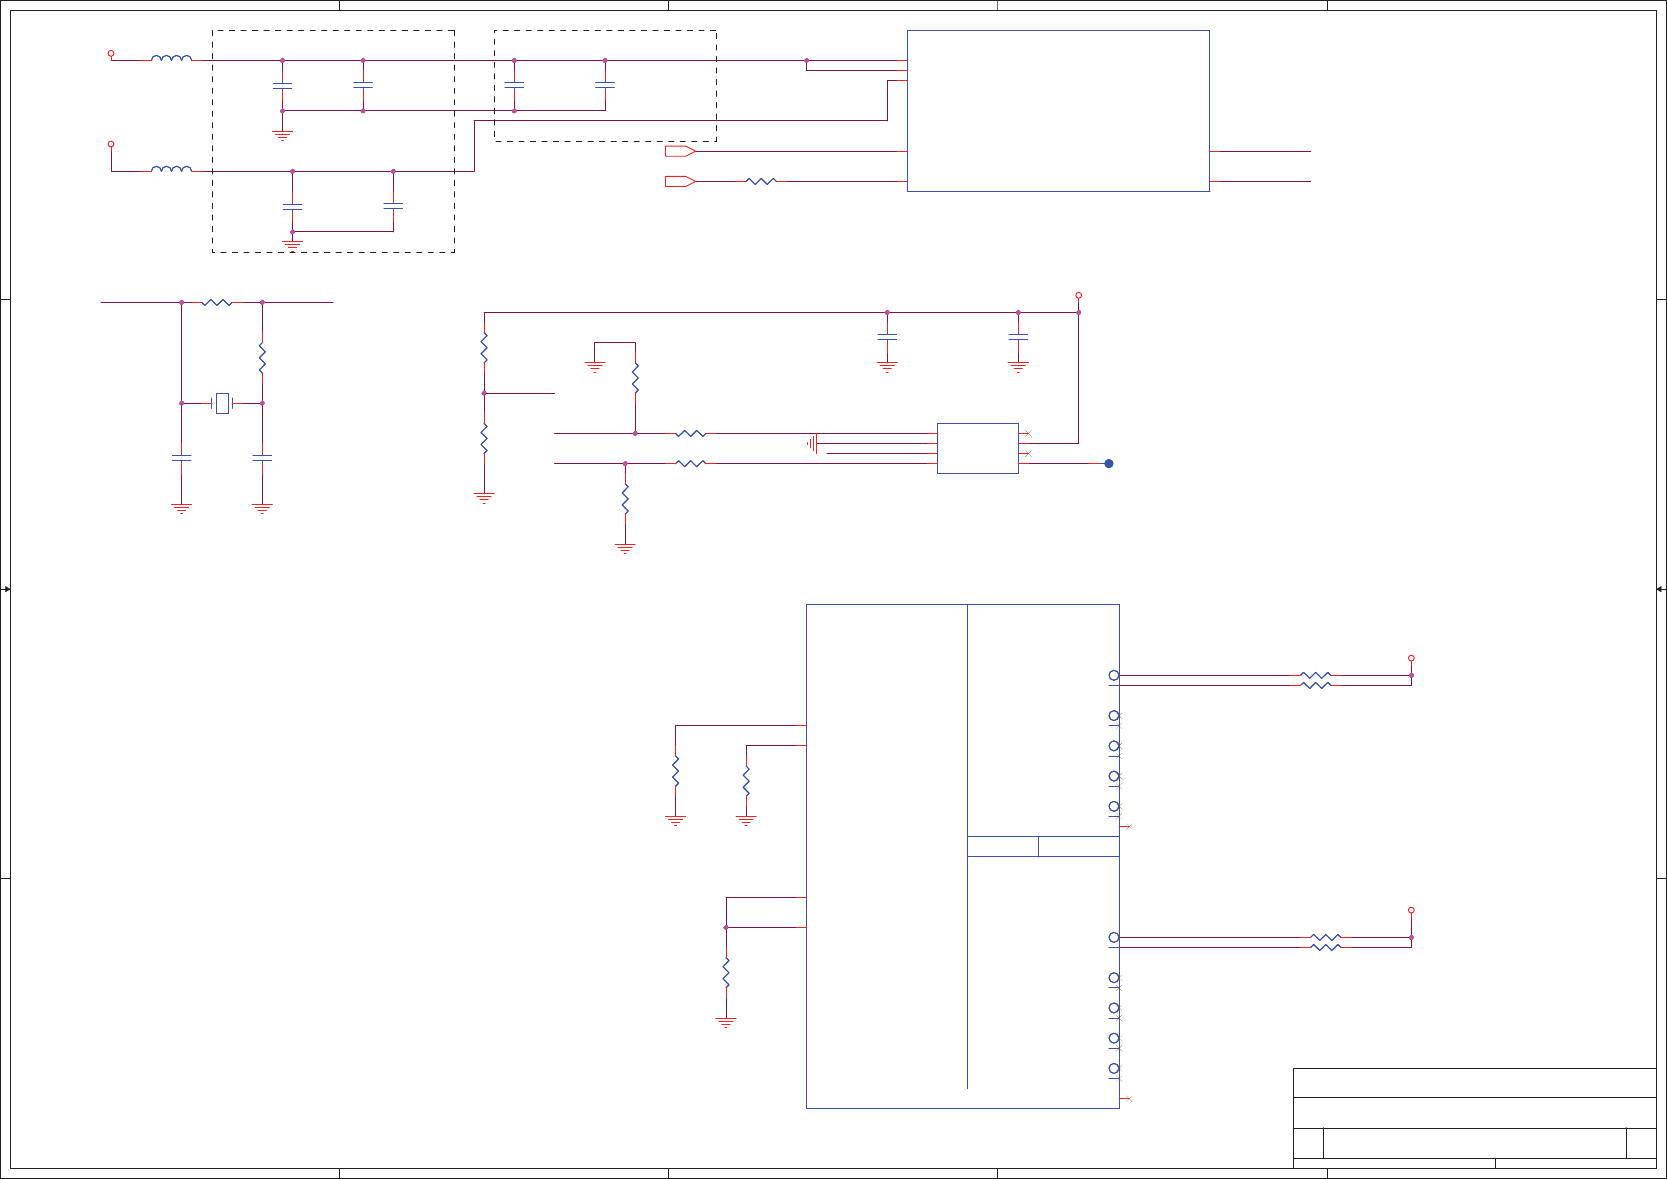Image resolution: width=1667 pixels, height=1179 pixels.
Task: Click the lower red off-page port symbol
Action: click(x=680, y=181)
